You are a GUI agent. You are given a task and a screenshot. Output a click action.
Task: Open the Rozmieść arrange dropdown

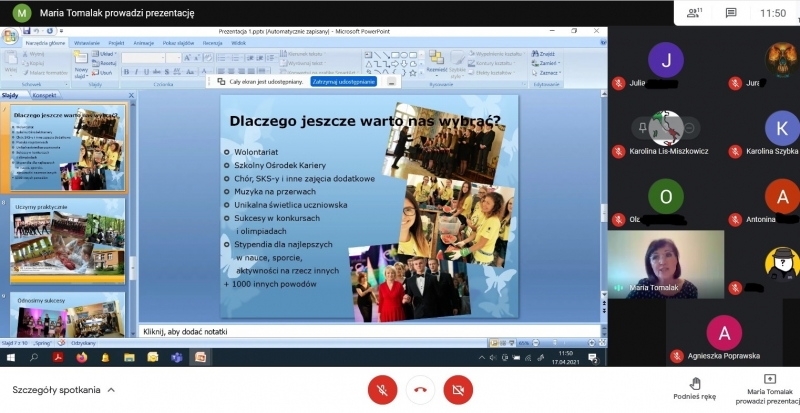click(x=436, y=64)
